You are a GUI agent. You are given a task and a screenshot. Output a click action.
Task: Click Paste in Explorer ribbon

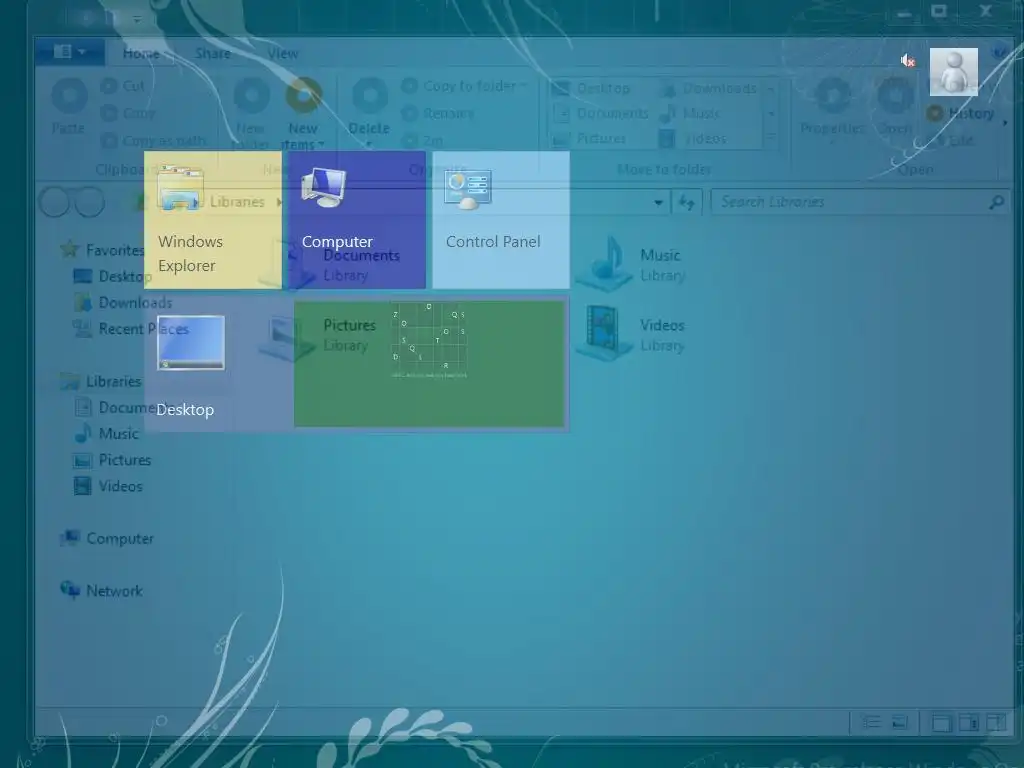click(69, 106)
